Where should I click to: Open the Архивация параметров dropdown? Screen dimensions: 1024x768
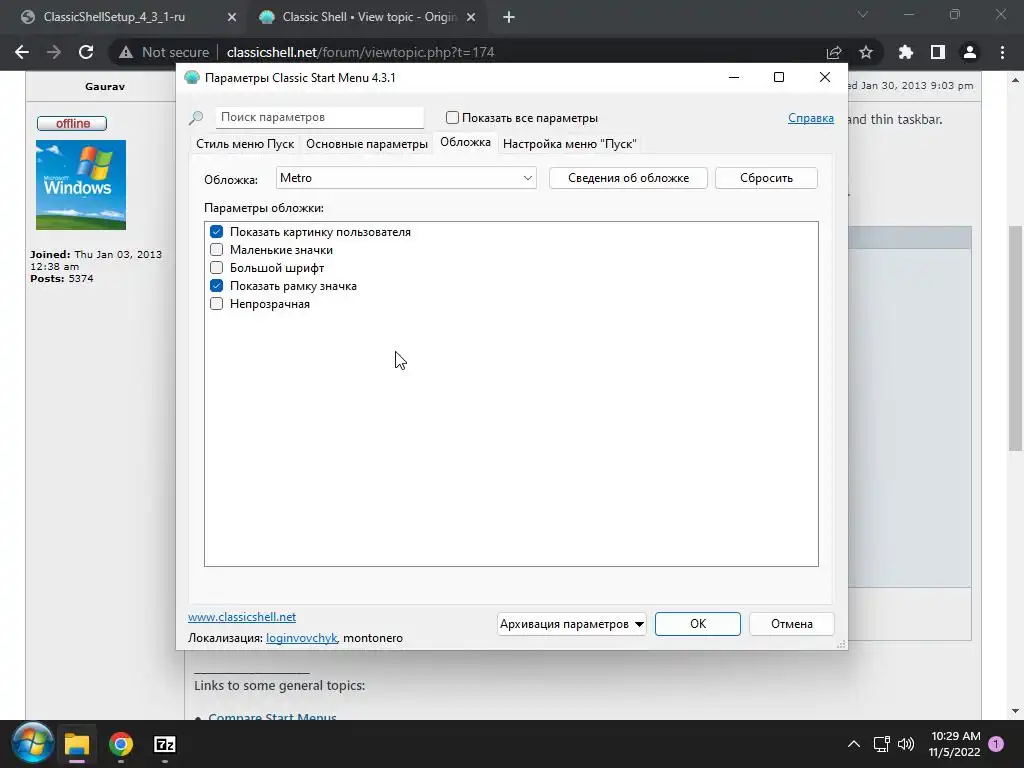pyautogui.click(x=571, y=624)
